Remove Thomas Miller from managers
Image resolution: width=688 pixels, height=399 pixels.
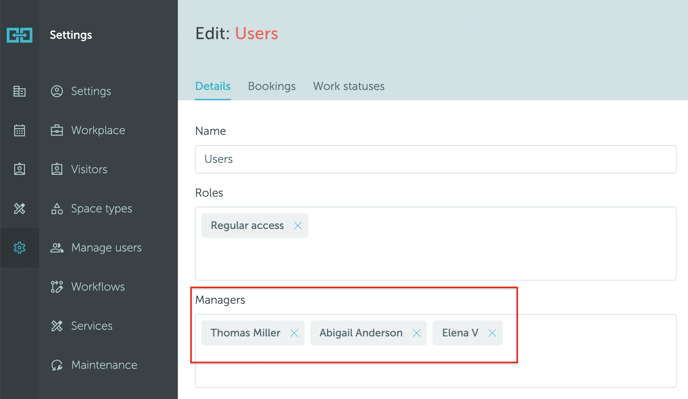coord(294,333)
